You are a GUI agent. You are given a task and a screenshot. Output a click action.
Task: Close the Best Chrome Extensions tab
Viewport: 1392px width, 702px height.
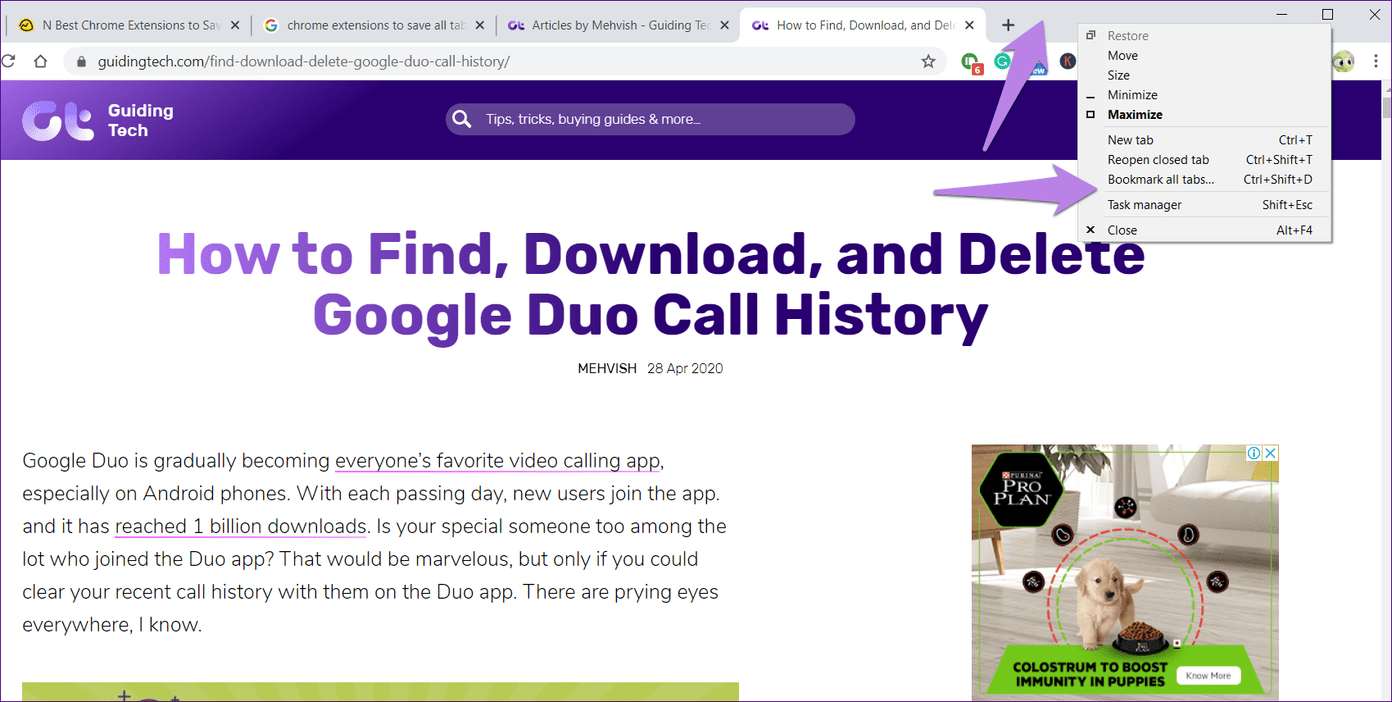pyautogui.click(x=235, y=25)
